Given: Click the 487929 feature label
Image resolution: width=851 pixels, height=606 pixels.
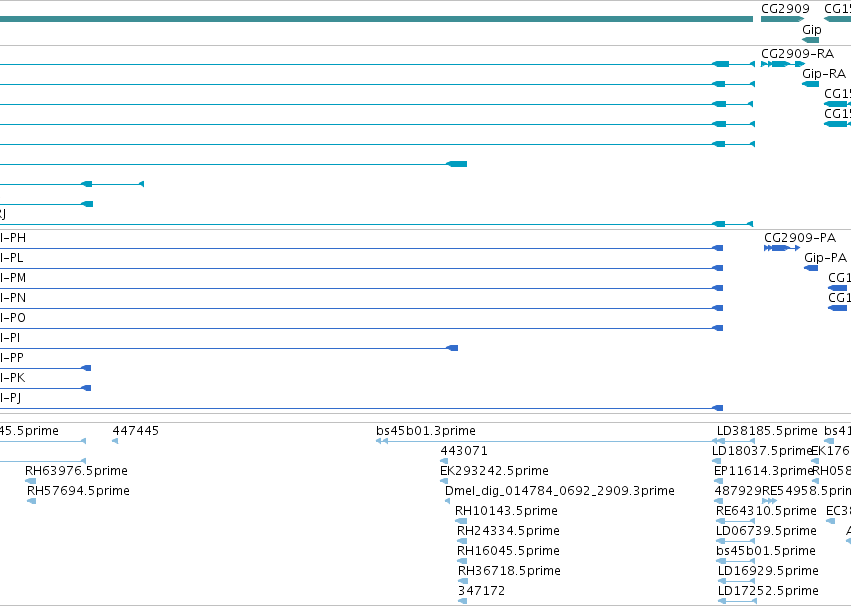Looking at the screenshot, I should (738, 491).
